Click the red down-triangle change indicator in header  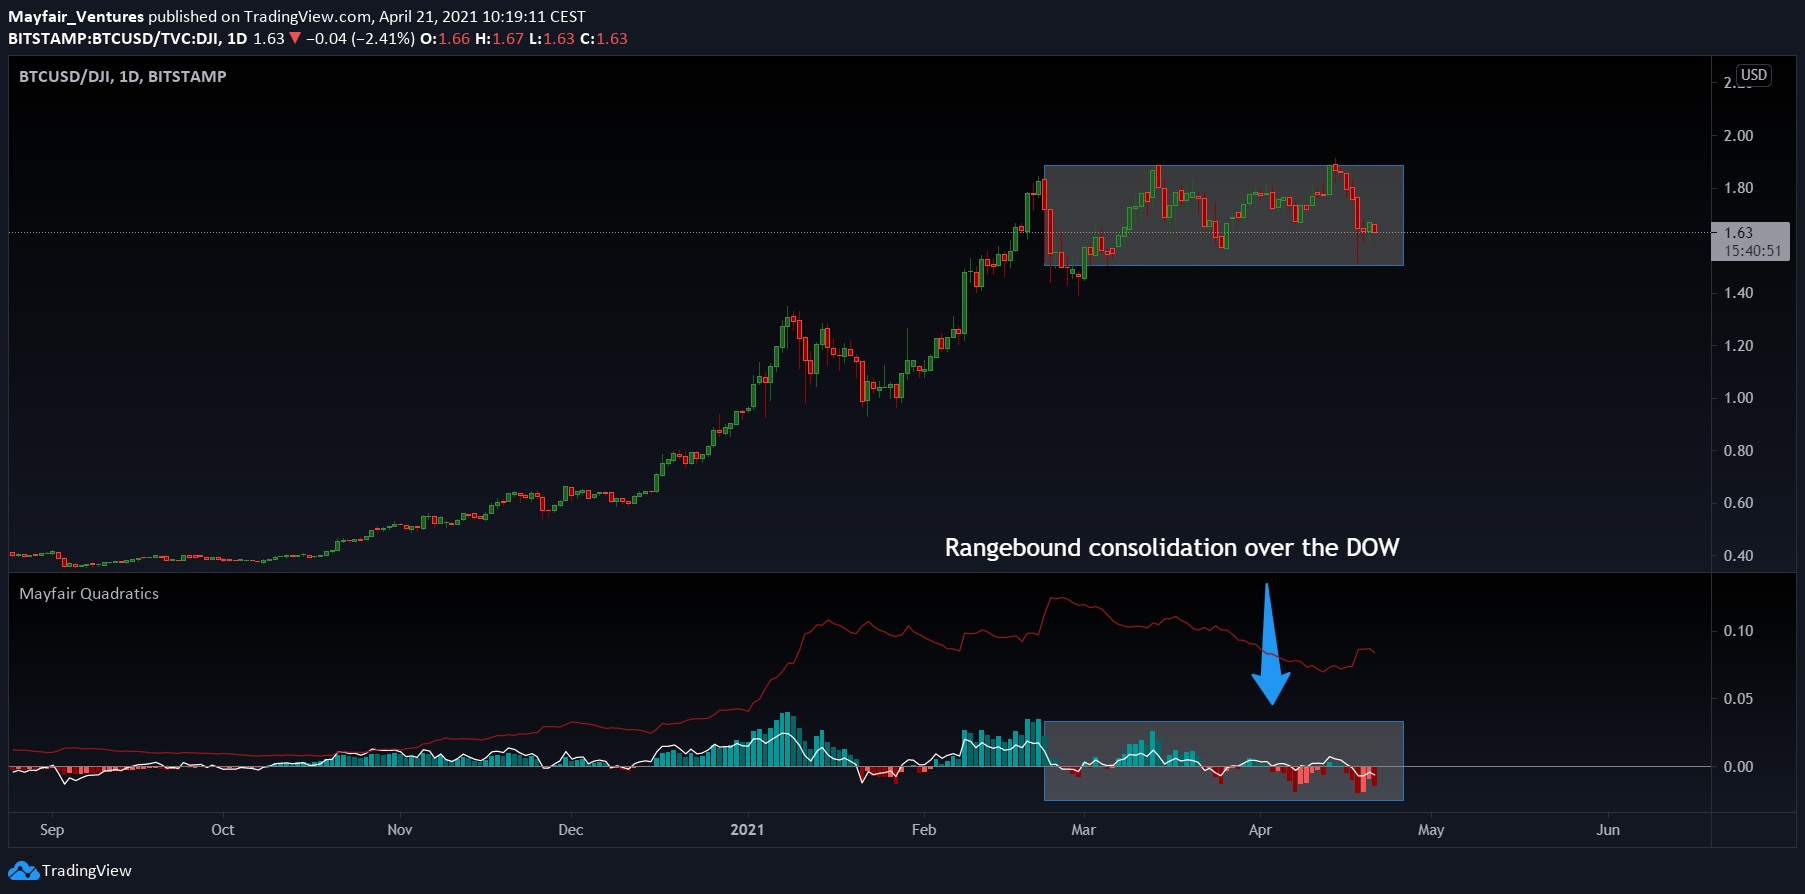pos(295,38)
